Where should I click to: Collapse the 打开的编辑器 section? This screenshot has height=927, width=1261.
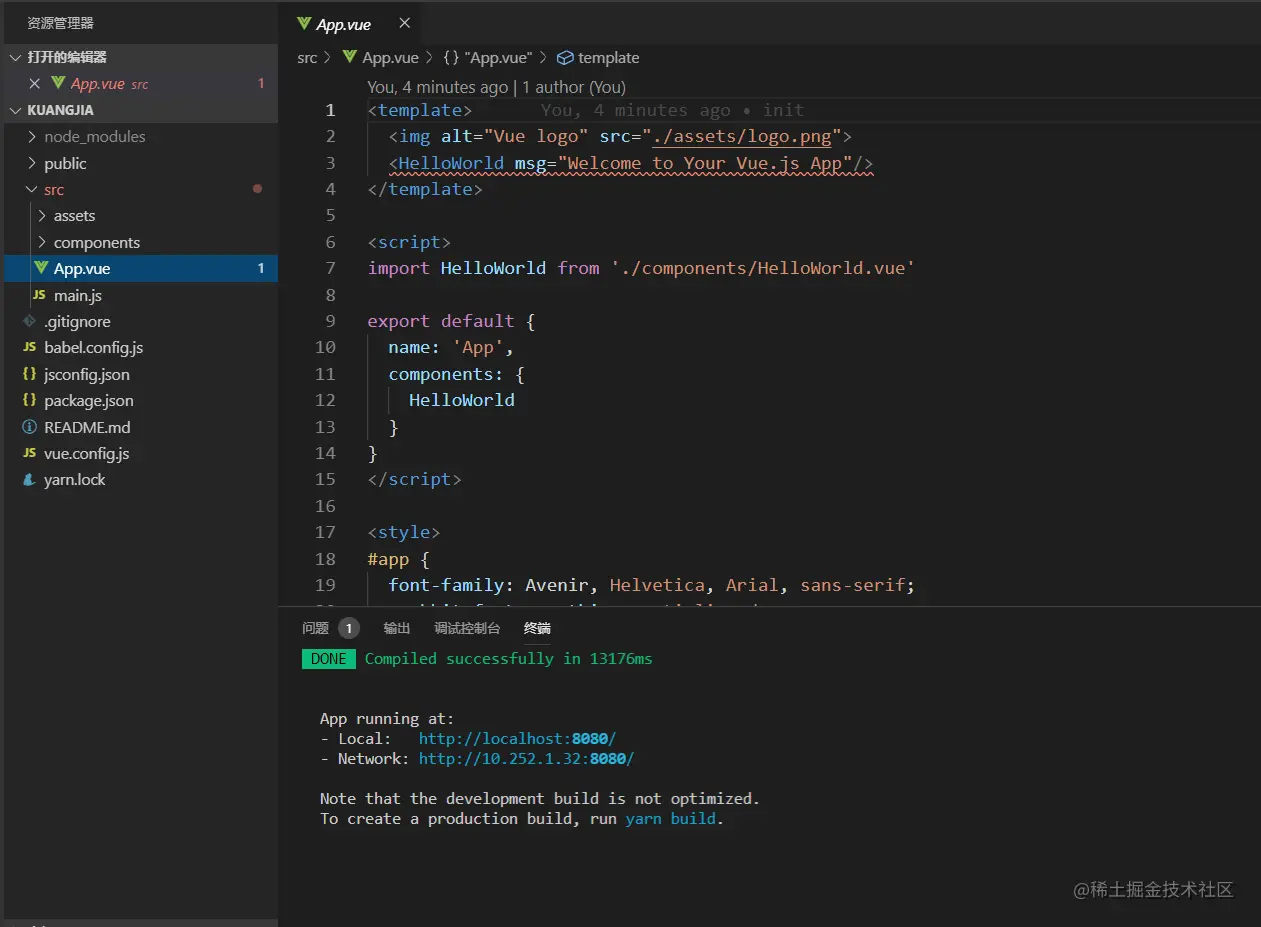139,58
